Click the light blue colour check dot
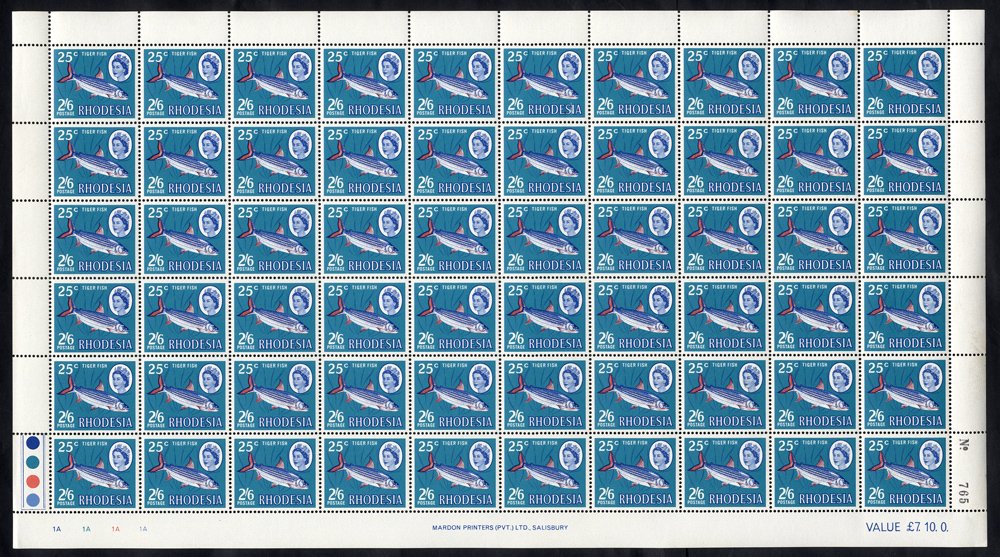1000x557 pixels. coord(33,499)
